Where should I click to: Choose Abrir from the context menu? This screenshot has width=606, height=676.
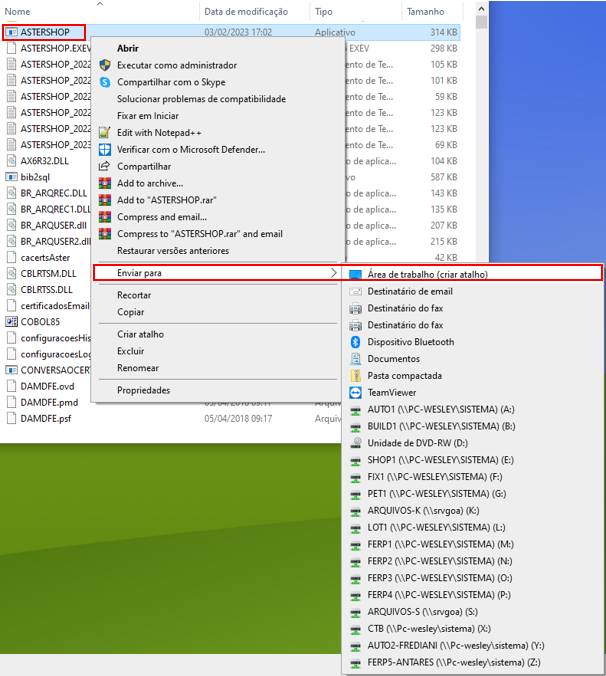pos(128,48)
